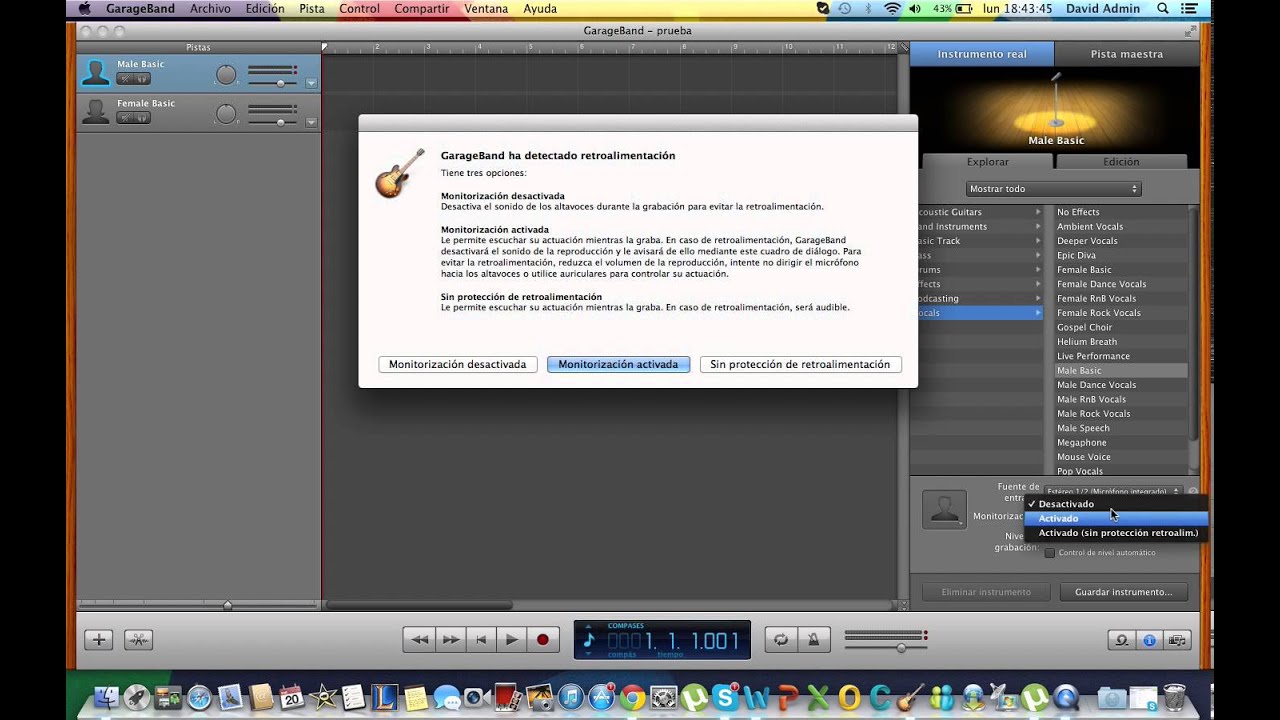
Task: Click Guardar instrumento button
Action: tap(1123, 592)
